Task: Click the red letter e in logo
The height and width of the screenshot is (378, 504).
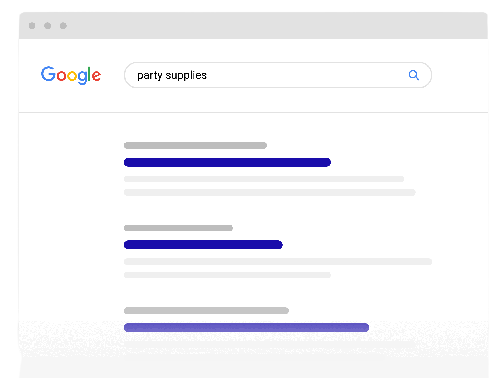Action: click(x=96, y=76)
